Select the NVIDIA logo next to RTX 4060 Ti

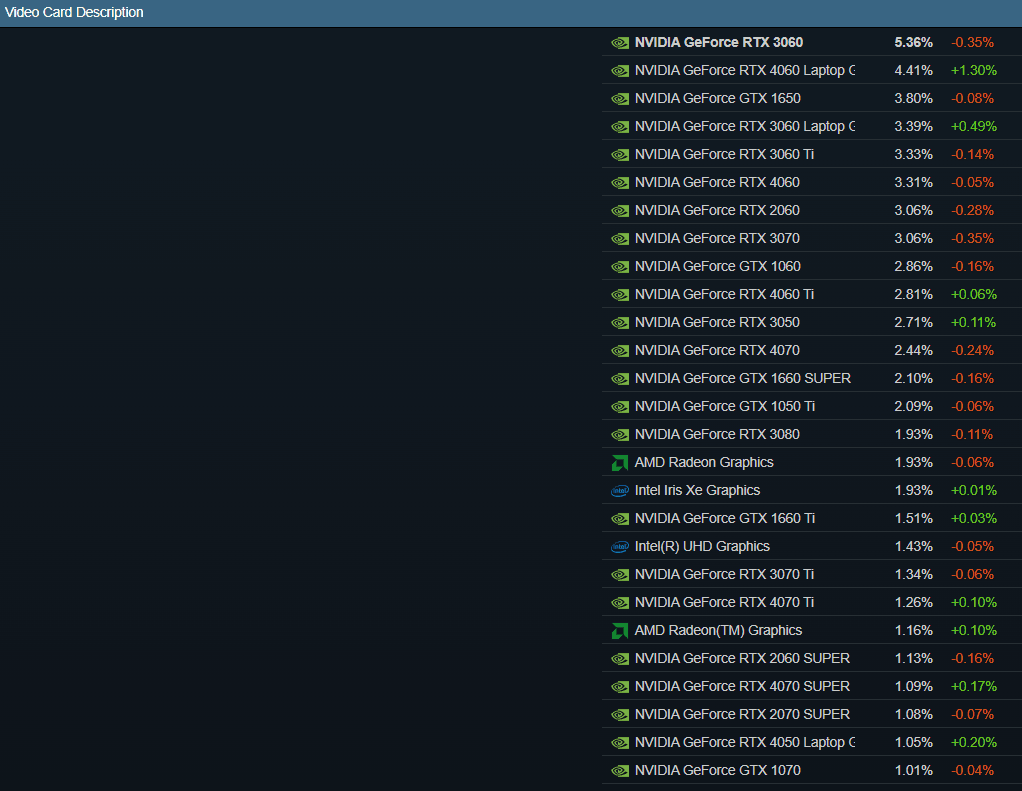pos(620,295)
